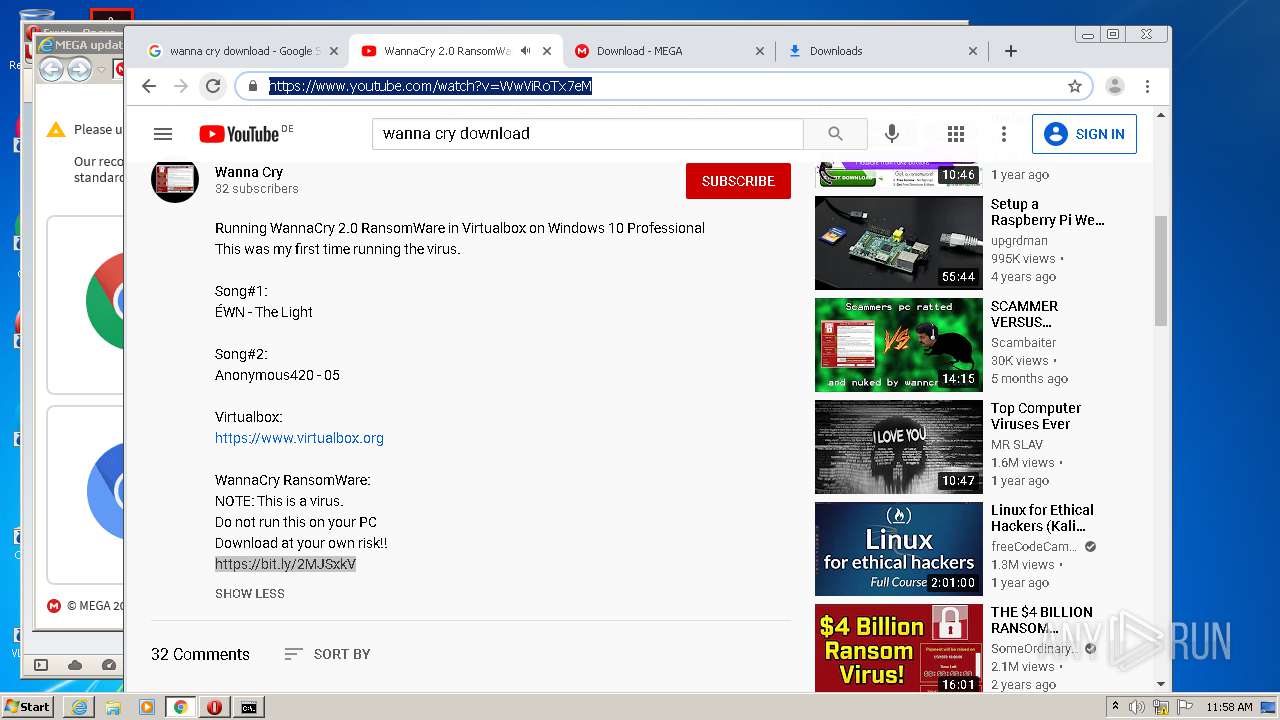
Task: Click the SIGN IN button
Action: coord(1084,134)
